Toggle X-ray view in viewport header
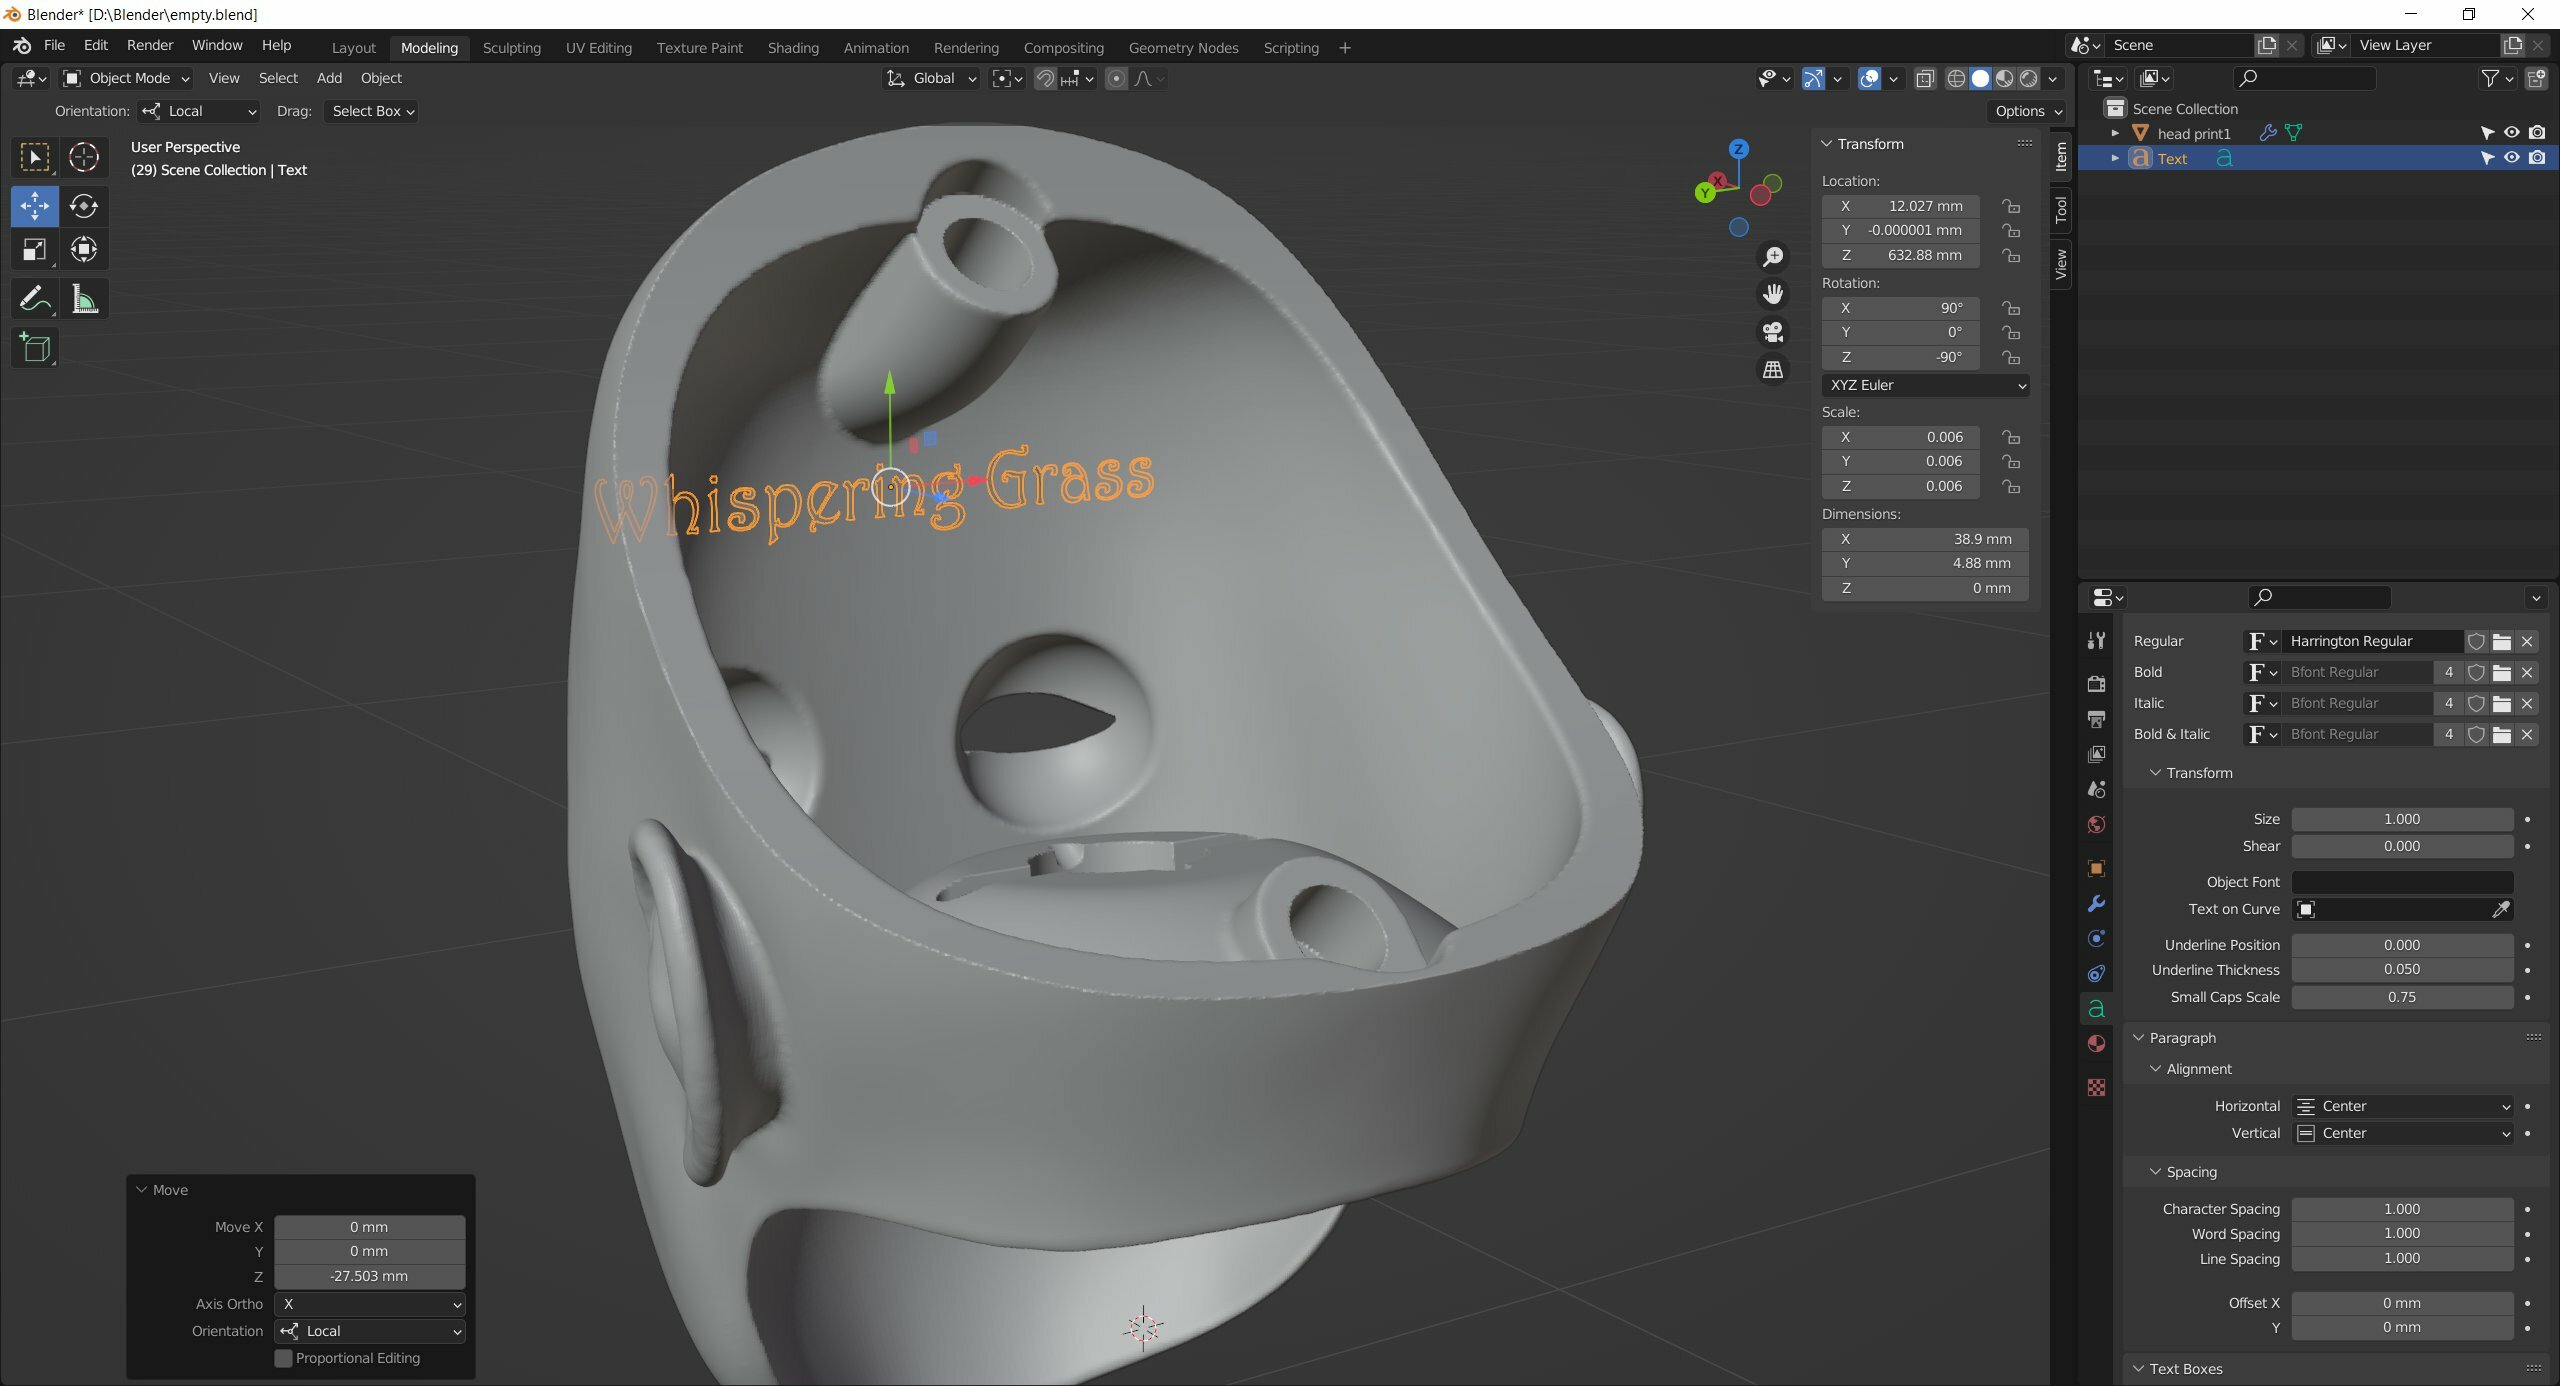 [x=1925, y=78]
